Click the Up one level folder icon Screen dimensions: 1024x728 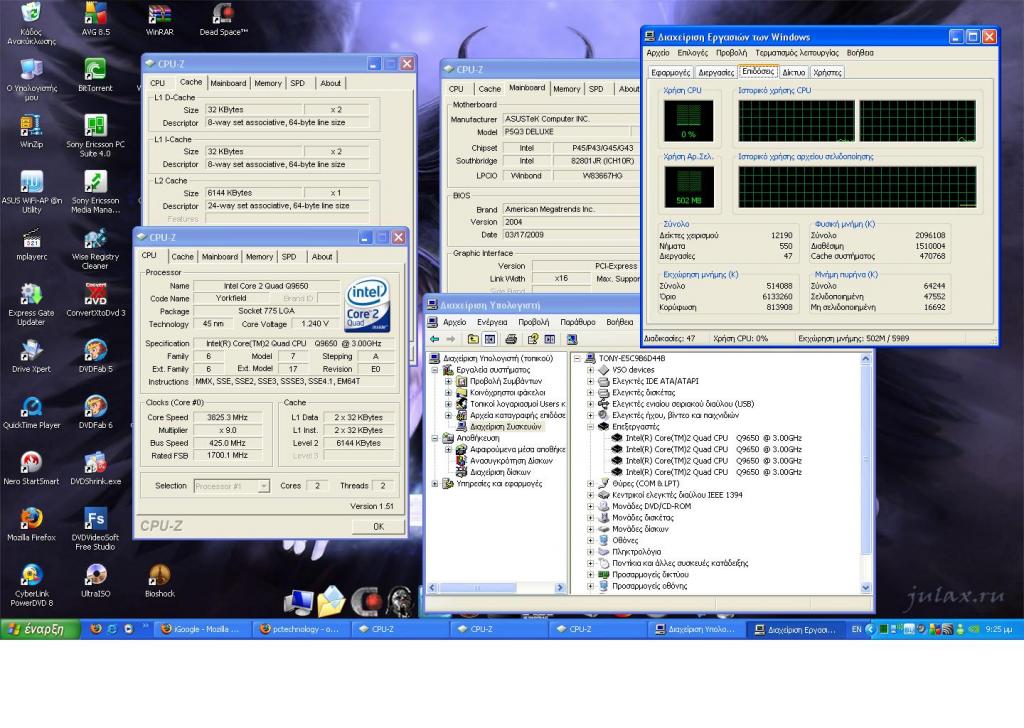pos(473,339)
